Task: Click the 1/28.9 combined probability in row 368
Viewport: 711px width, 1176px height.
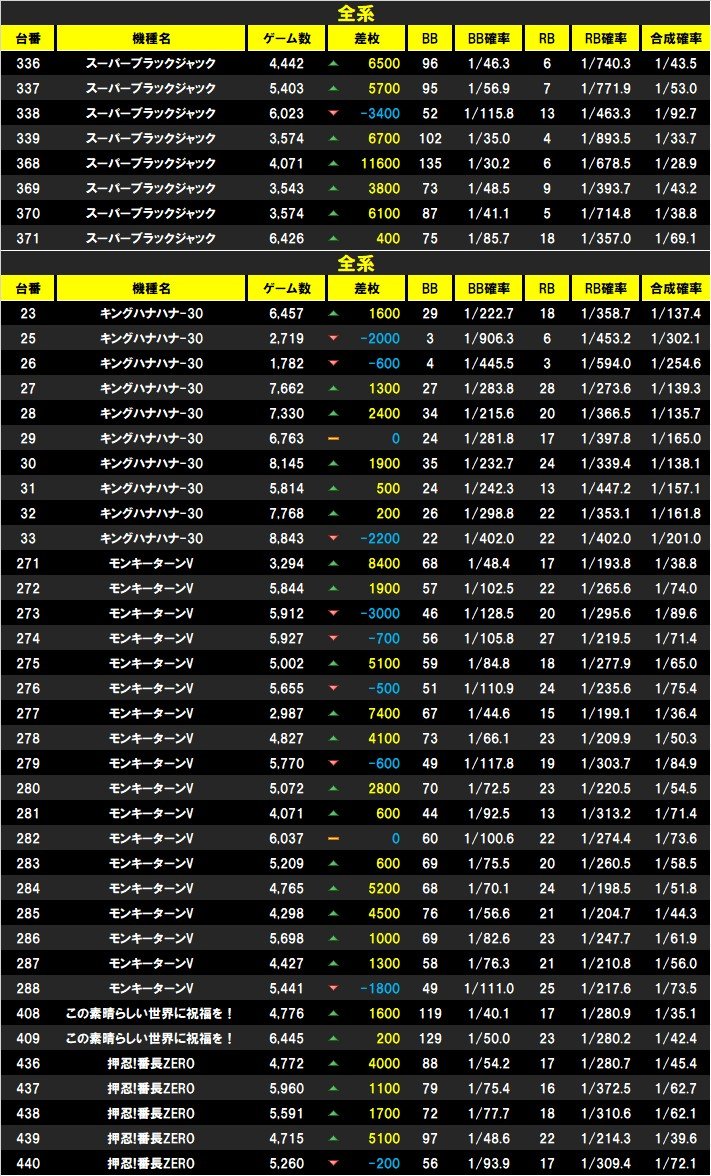Action: [x=676, y=164]
